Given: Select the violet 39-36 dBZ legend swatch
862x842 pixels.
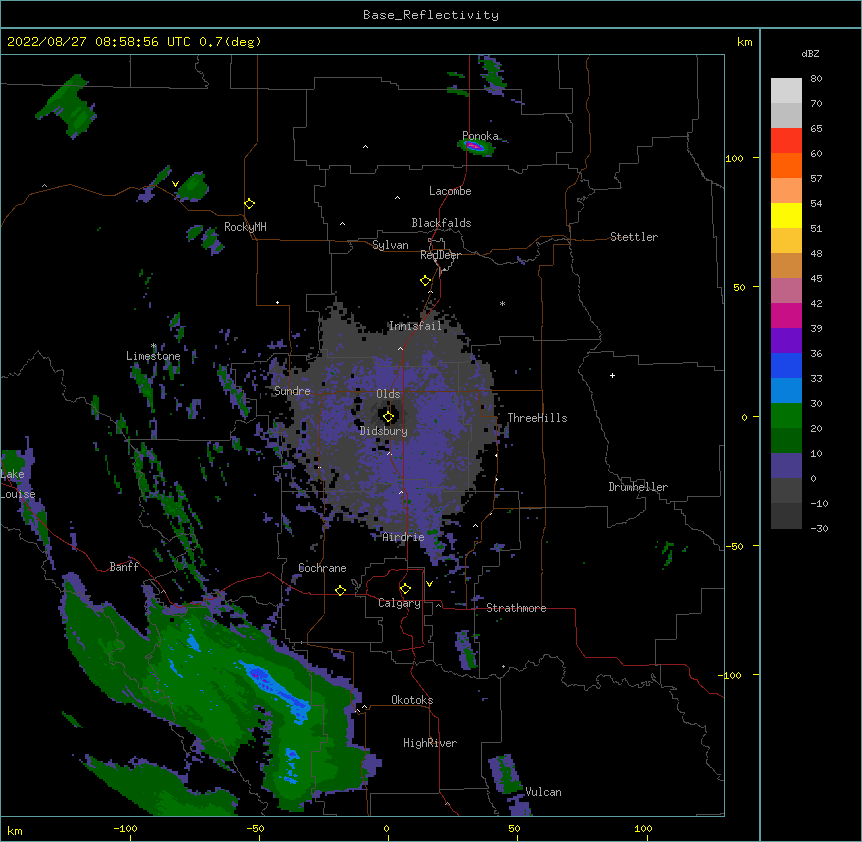Looking at the screenshot, I should tap(786, 341).
